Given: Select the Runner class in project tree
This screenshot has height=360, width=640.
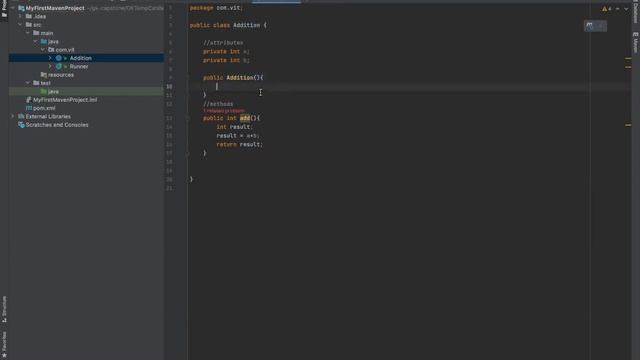Looking at the screenshot, I should [x=79, y=67].
